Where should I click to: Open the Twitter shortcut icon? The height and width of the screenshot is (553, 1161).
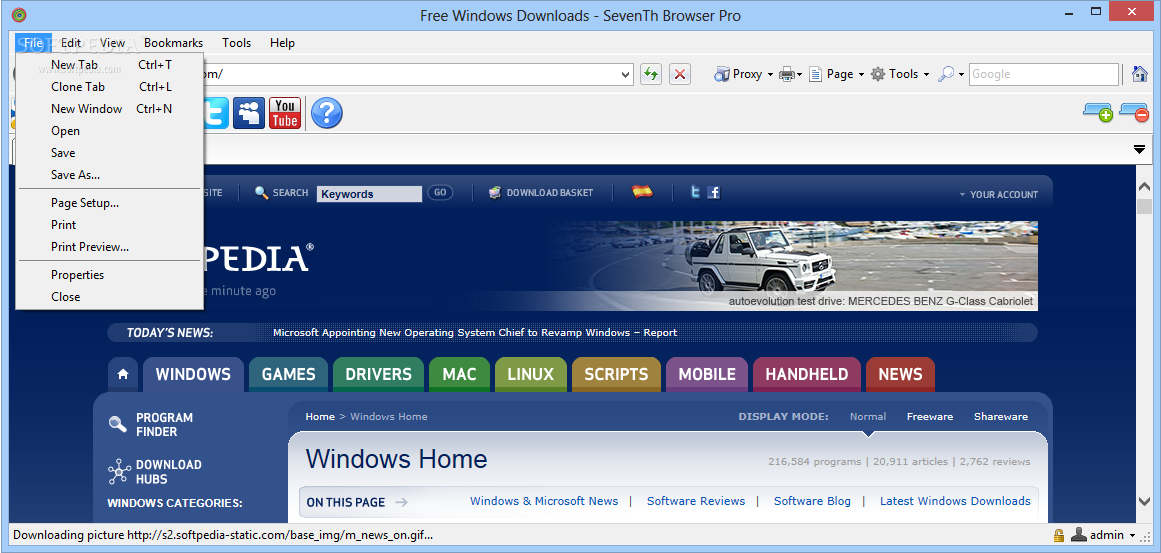click(x=216, y=113)
